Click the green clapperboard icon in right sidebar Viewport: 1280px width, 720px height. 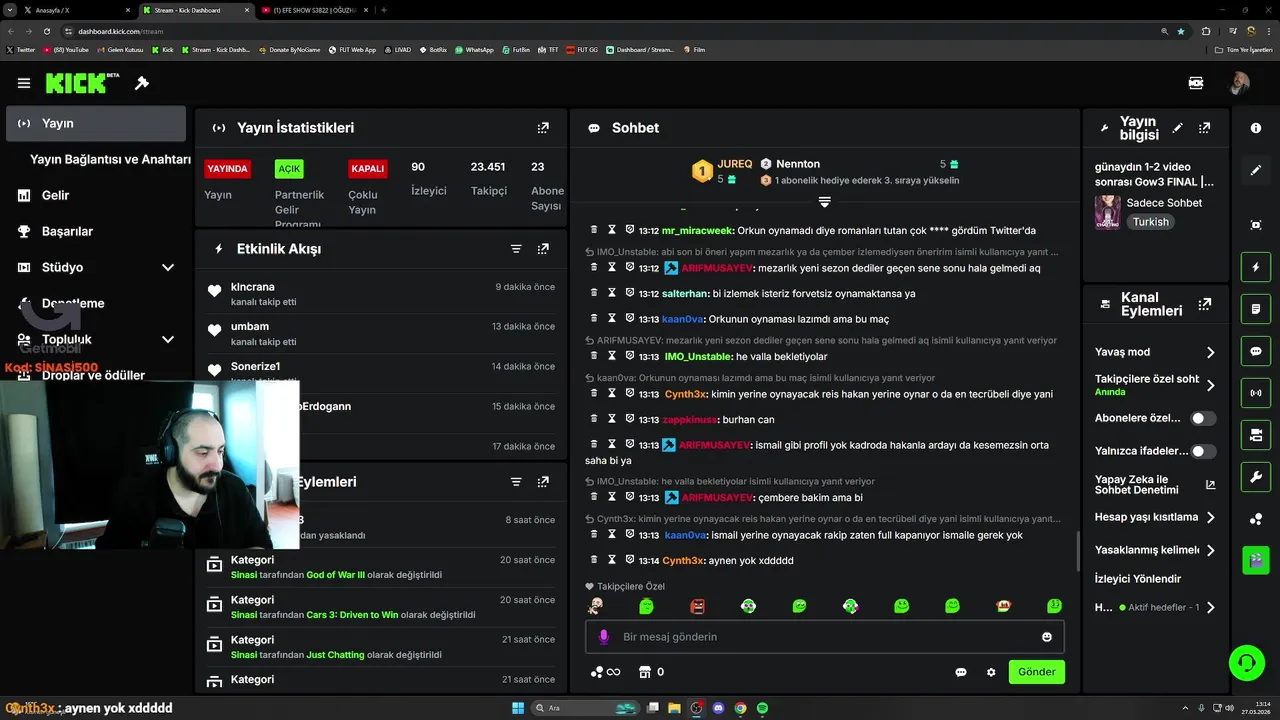(1256, 560)
